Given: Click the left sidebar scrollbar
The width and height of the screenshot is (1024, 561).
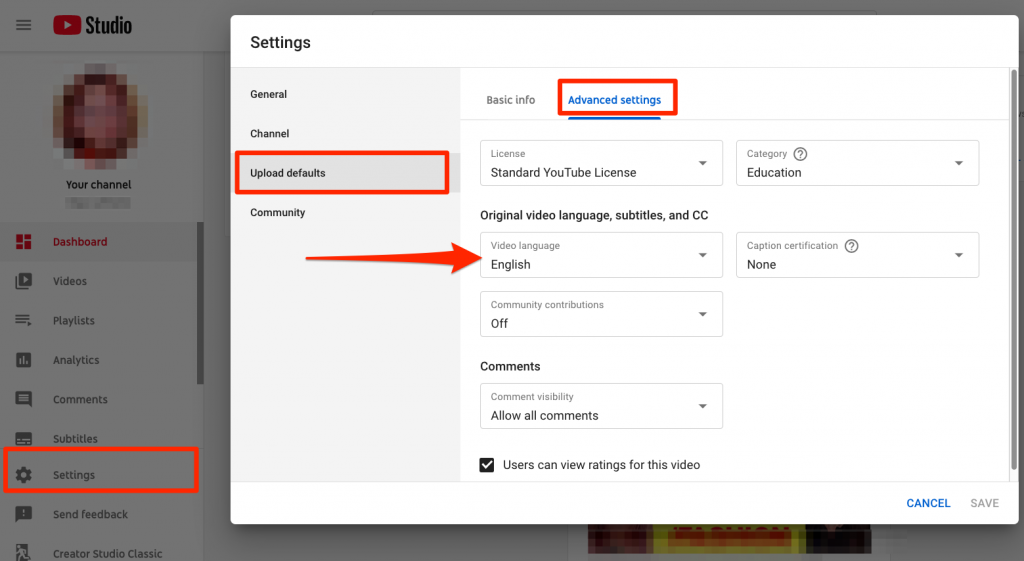Looking at the screenshot, I should pos(200,303).
